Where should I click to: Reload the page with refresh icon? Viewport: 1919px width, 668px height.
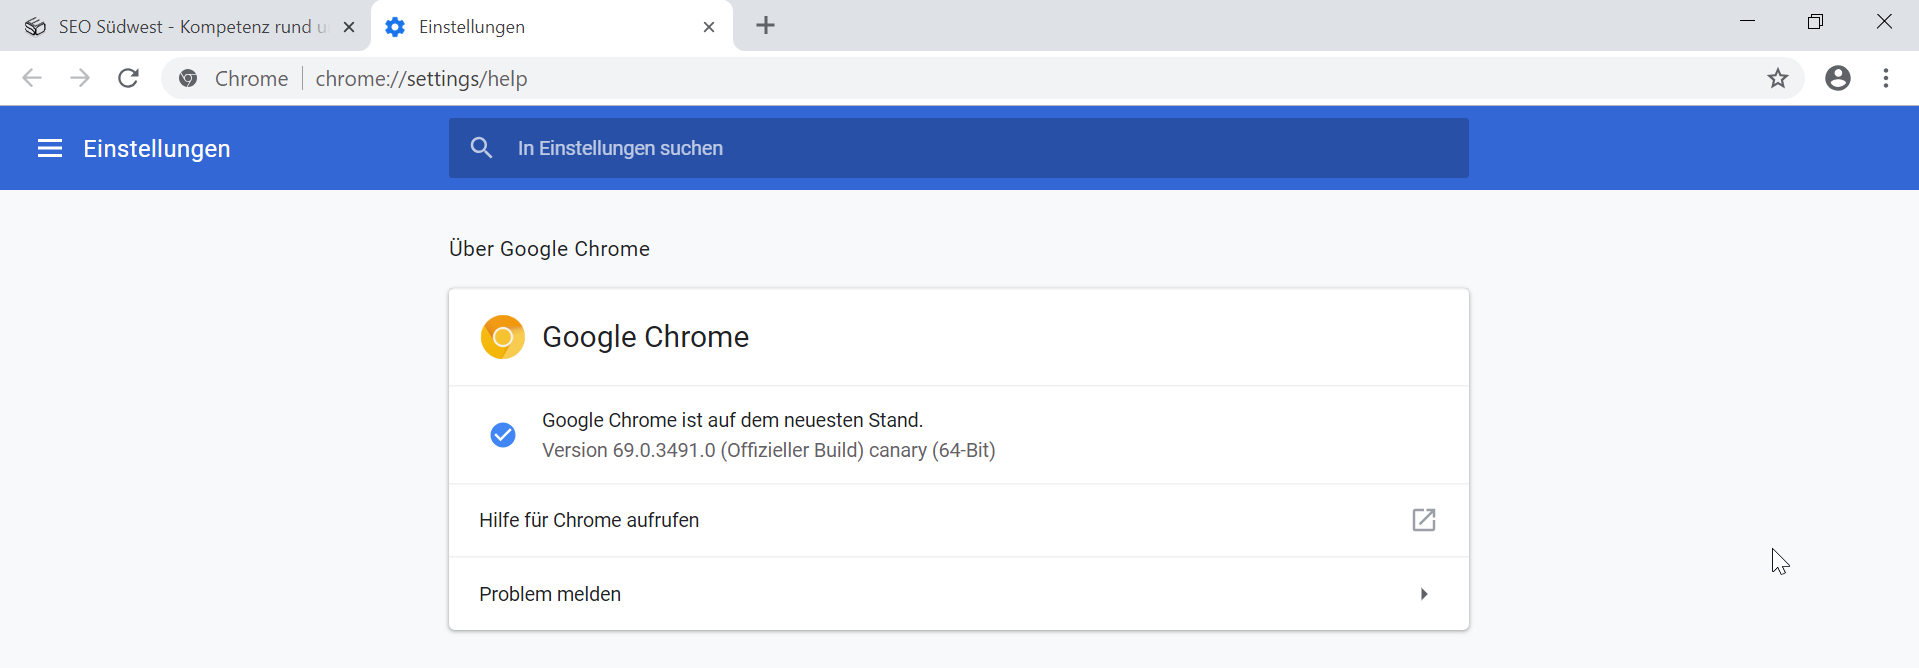(x=128, y=78)
